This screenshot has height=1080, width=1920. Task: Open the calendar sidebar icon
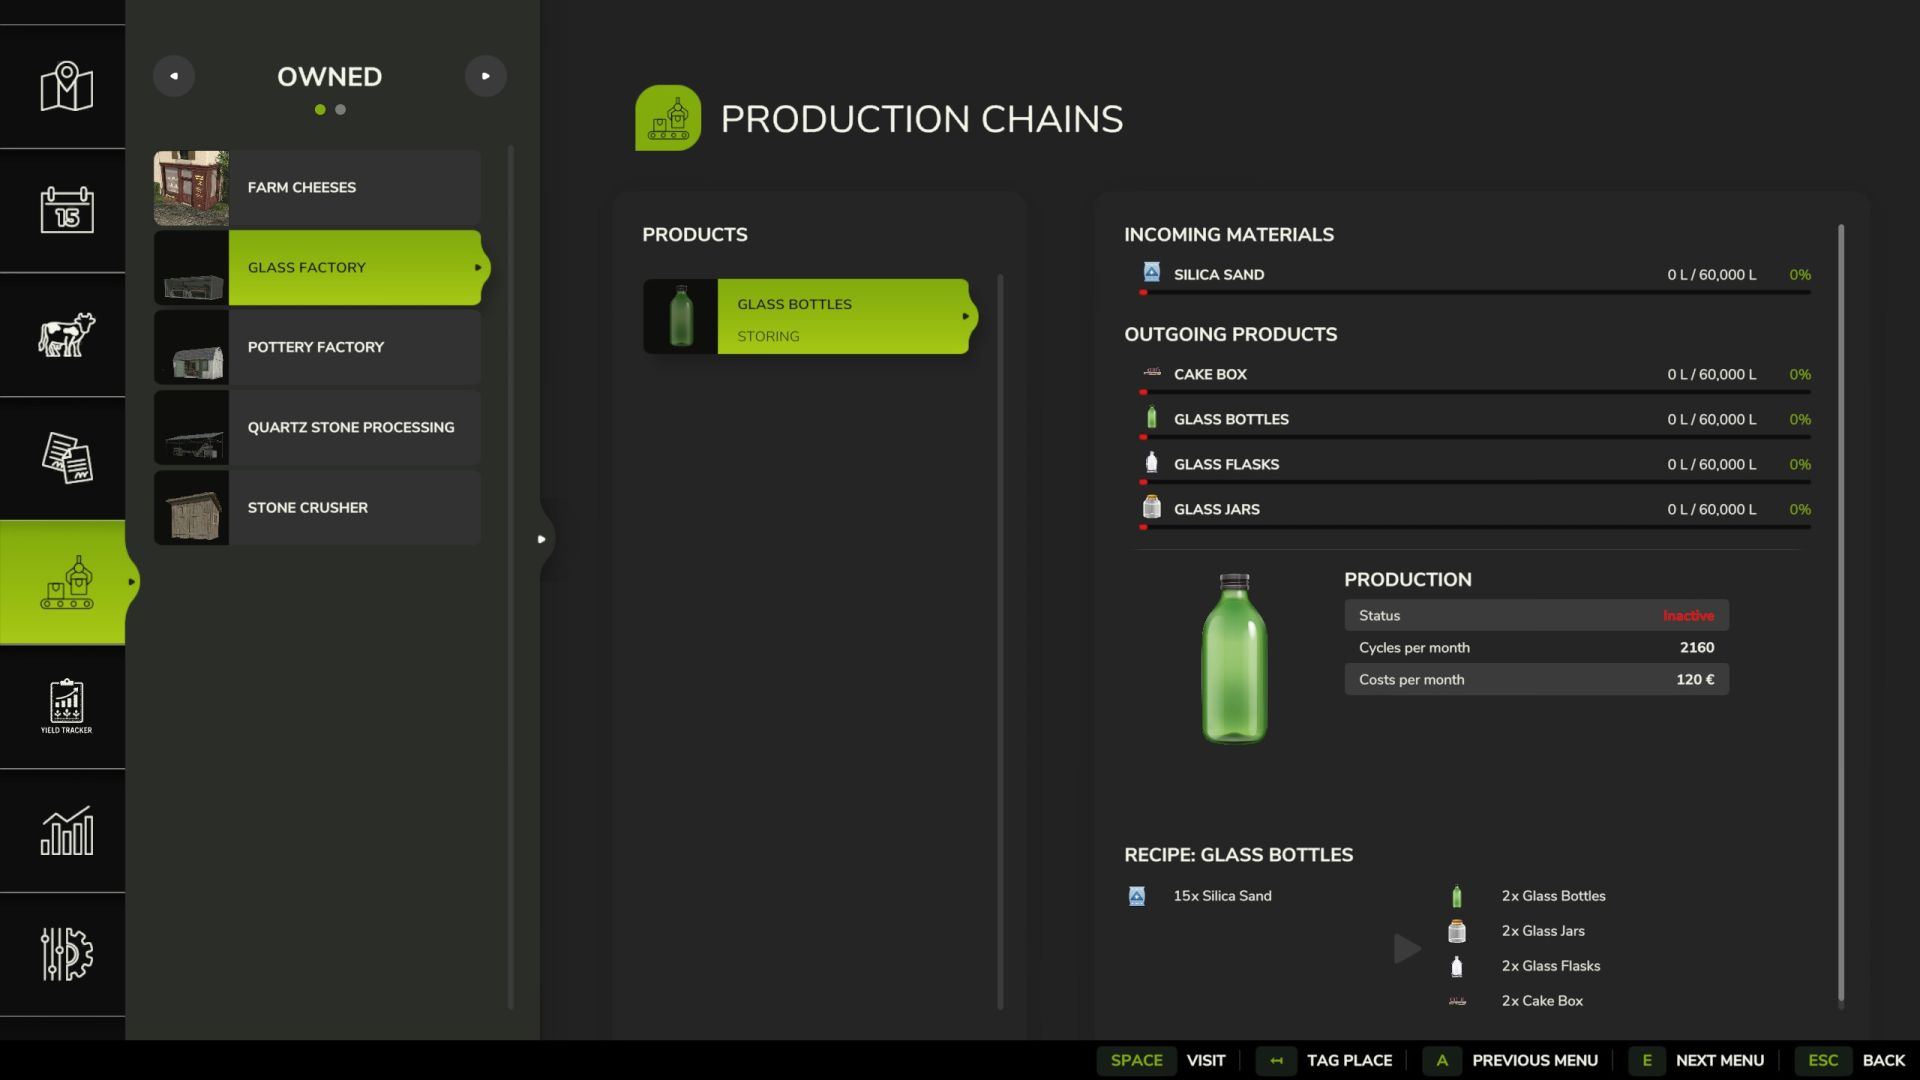pos(66,210)
